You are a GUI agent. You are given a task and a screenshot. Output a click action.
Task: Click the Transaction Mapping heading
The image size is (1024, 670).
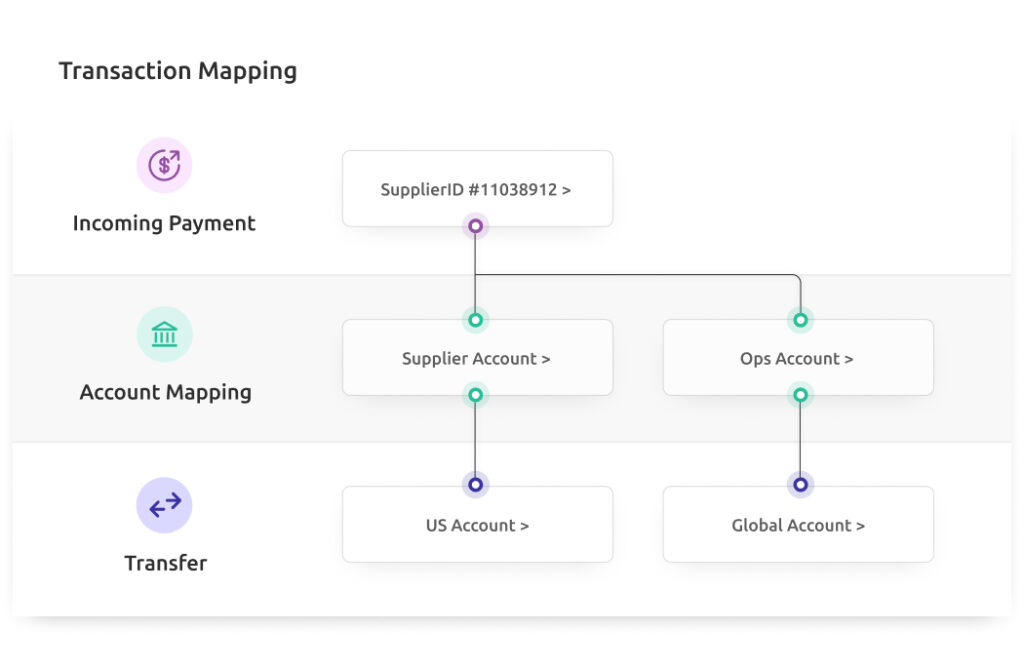point(178,70)
